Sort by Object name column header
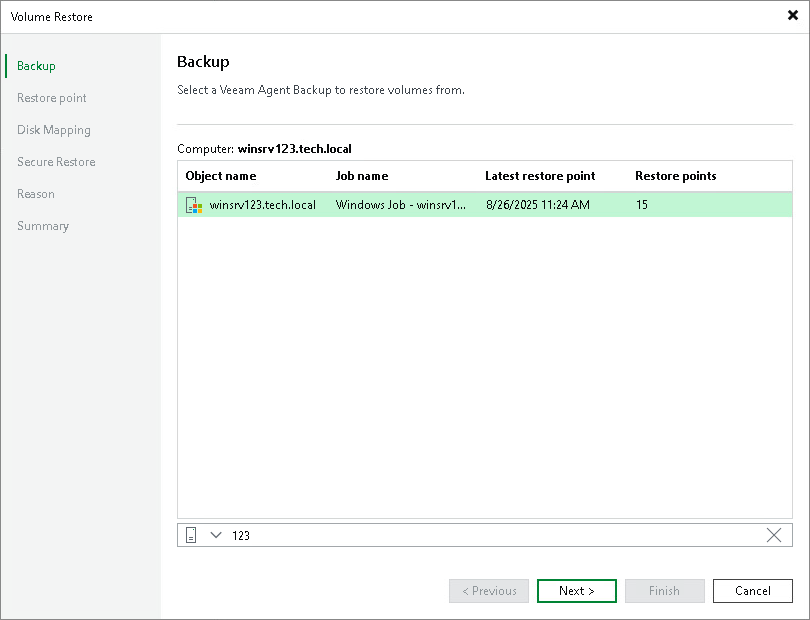Image resolution: width=810 pixels, height=620 pixels. [221, 176]
